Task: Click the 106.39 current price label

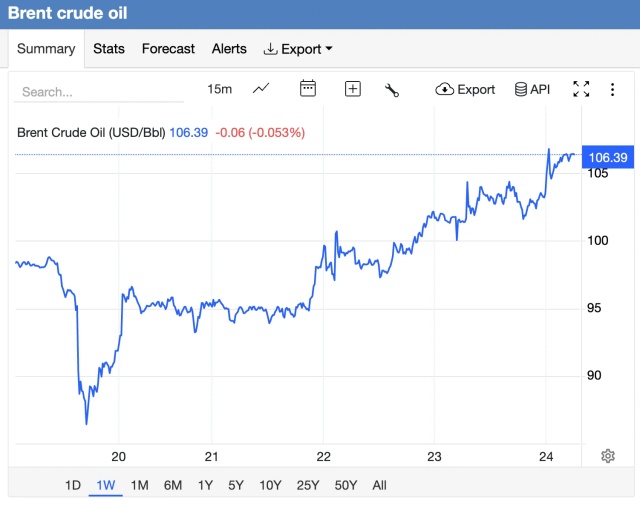Action: point(608,157)
